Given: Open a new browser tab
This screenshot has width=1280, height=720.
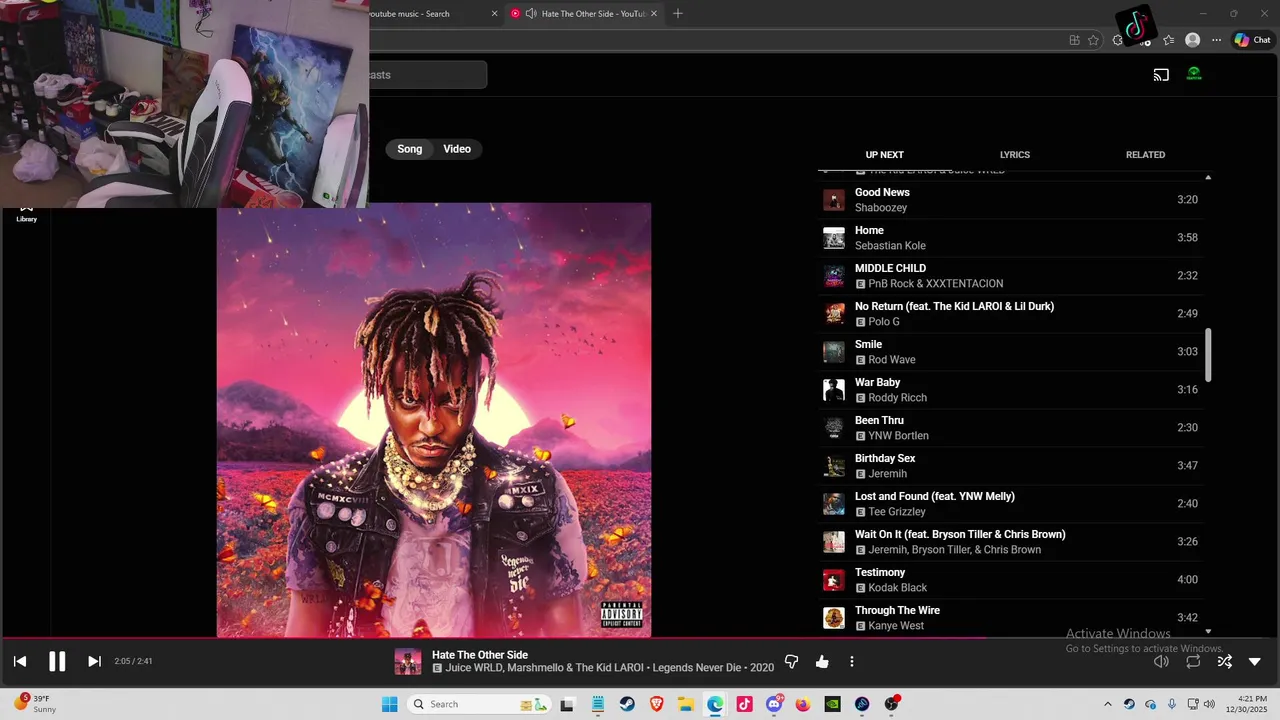Looking at the screenshot, I should [678, 13].
